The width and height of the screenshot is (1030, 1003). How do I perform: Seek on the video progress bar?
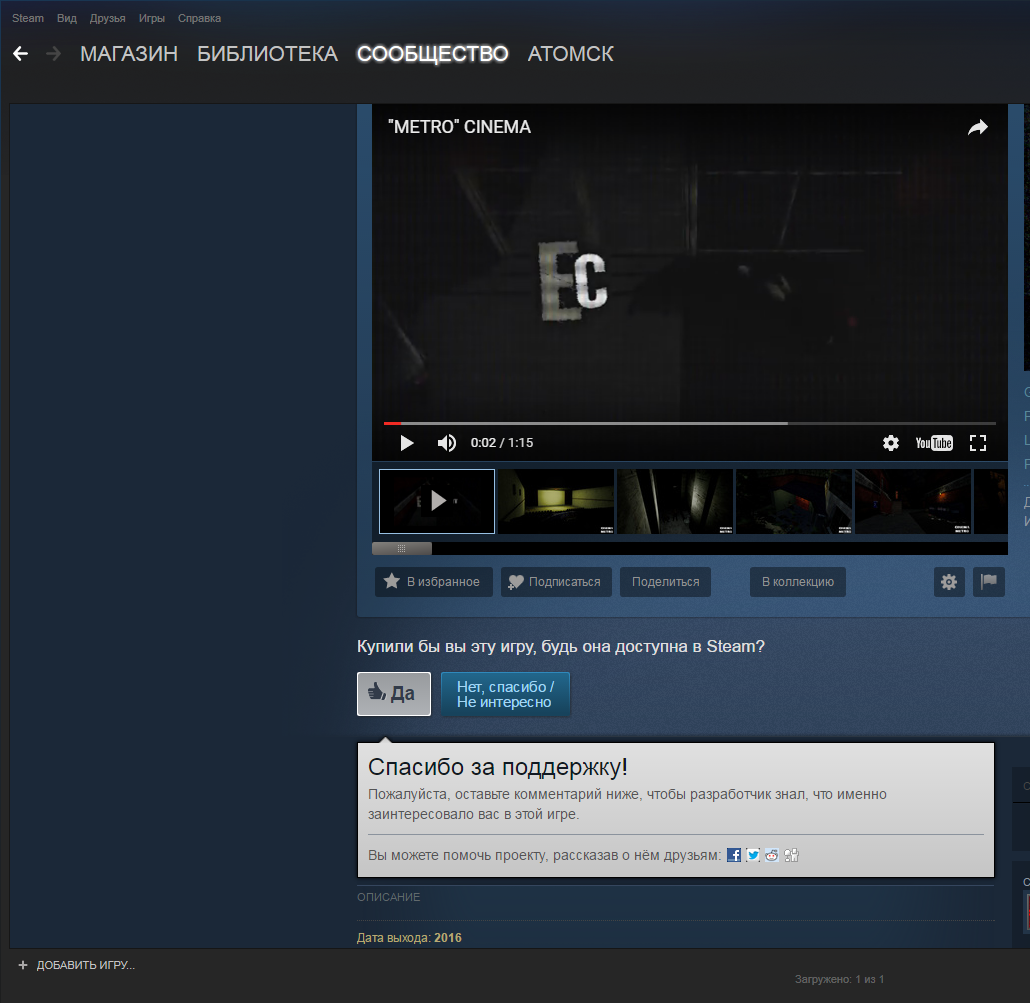[690, 424]
